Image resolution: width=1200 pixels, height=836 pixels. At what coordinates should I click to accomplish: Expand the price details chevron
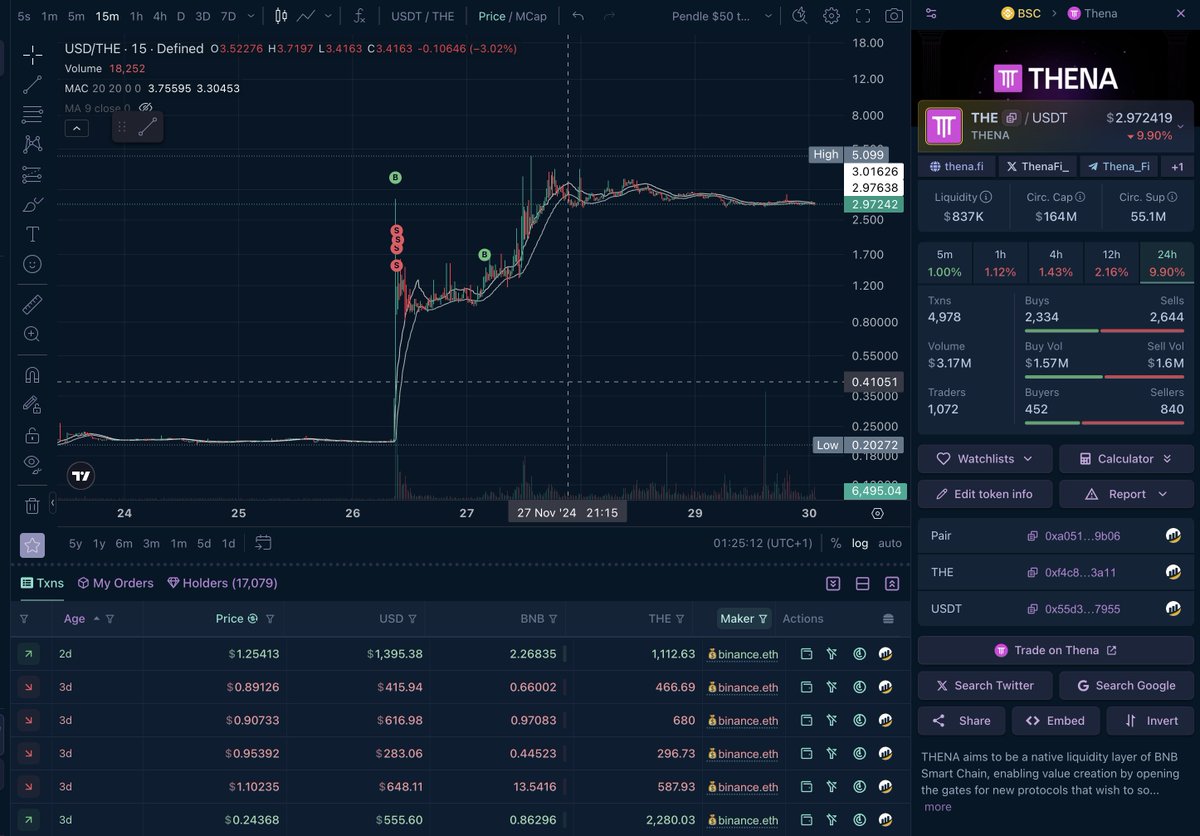[x=1181, y=126]
